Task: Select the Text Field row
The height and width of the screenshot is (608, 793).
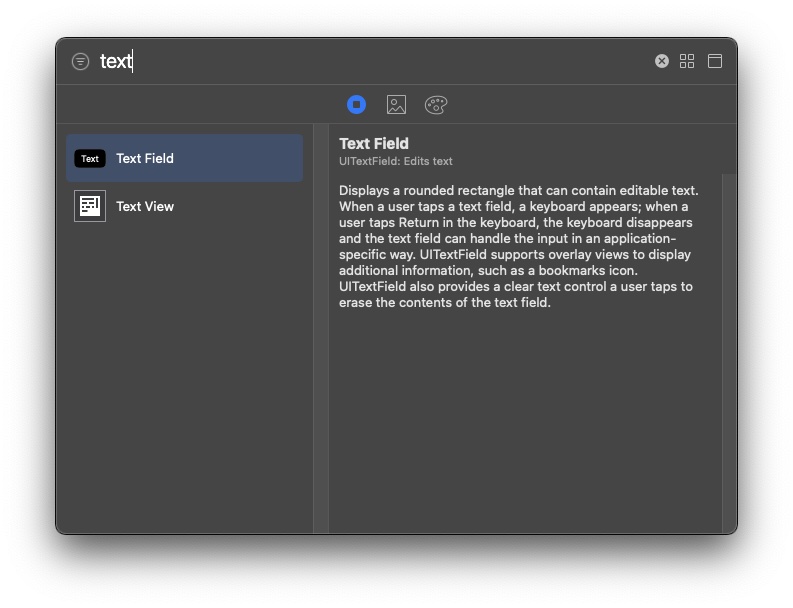Action: point(185,158)
